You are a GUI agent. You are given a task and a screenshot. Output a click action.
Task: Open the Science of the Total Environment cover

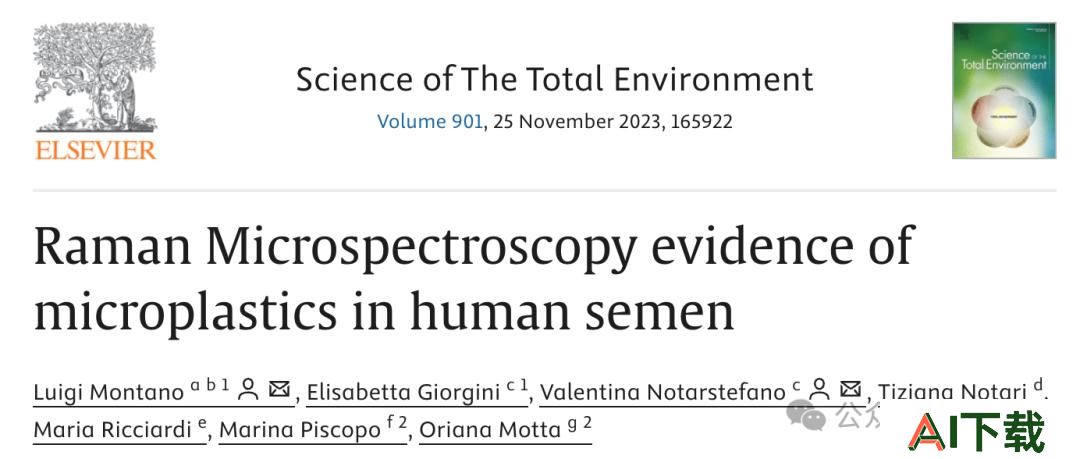pos(1004,90)
